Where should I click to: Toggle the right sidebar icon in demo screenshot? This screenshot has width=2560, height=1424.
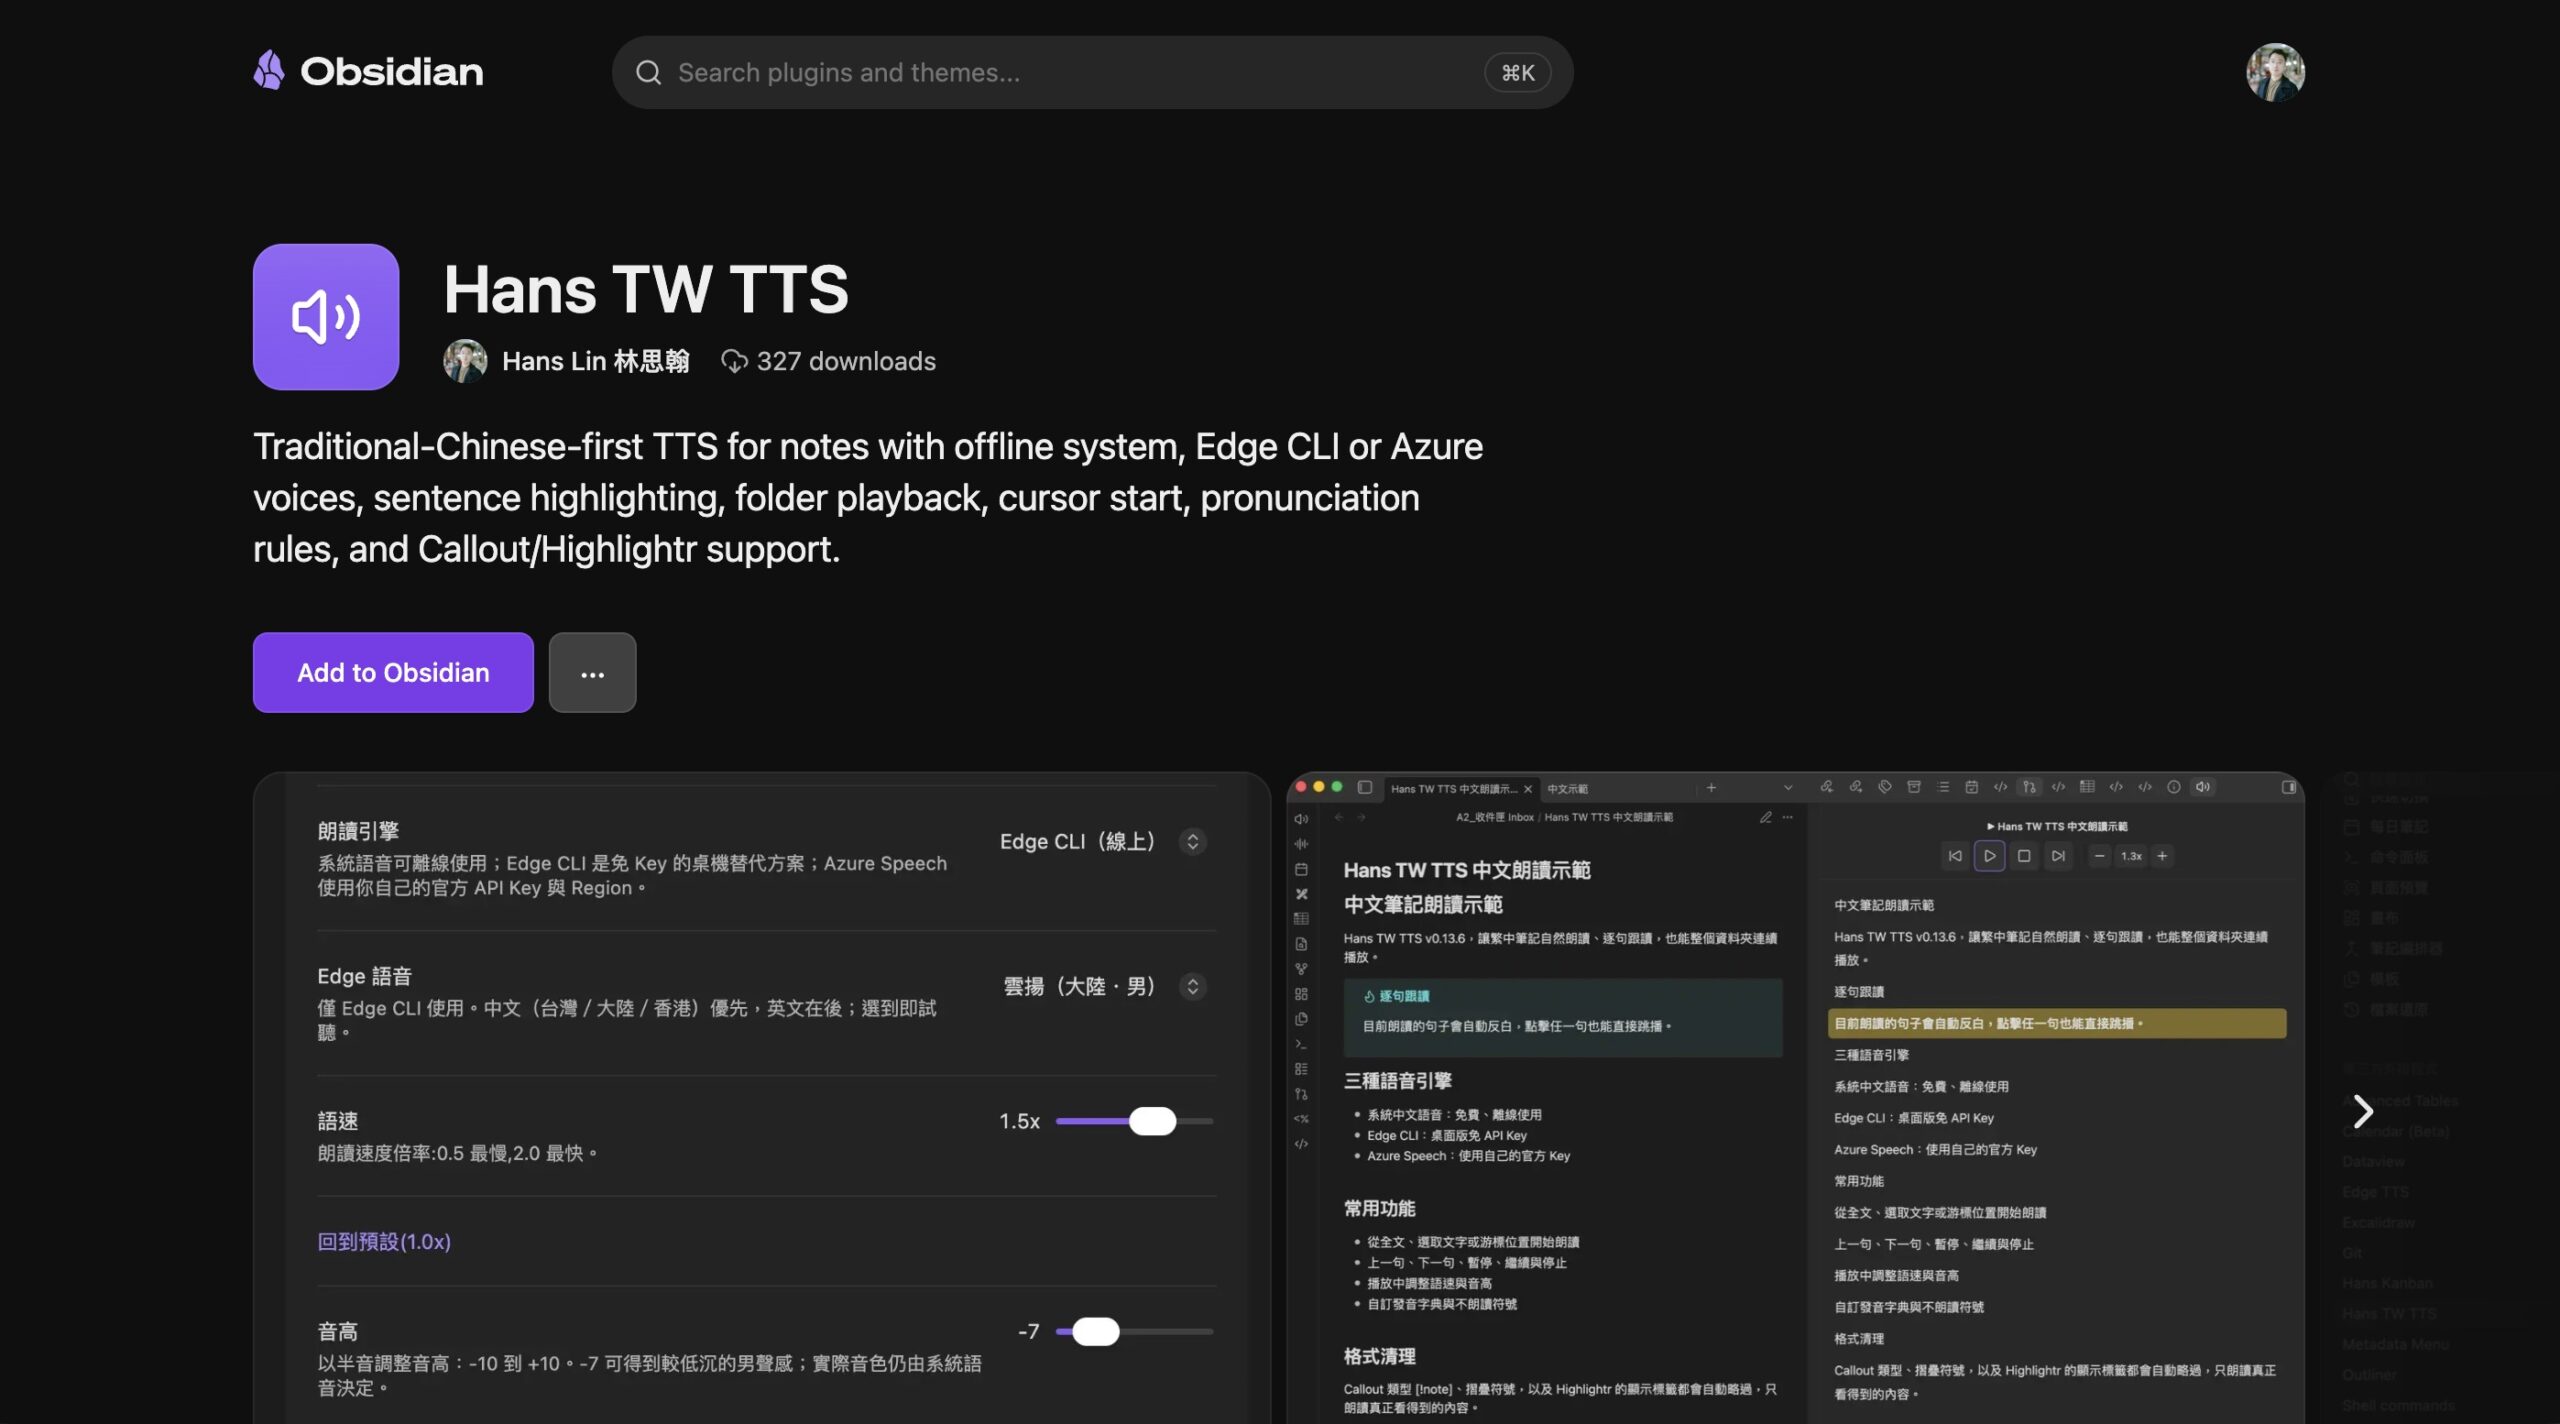pos(2288,787)
